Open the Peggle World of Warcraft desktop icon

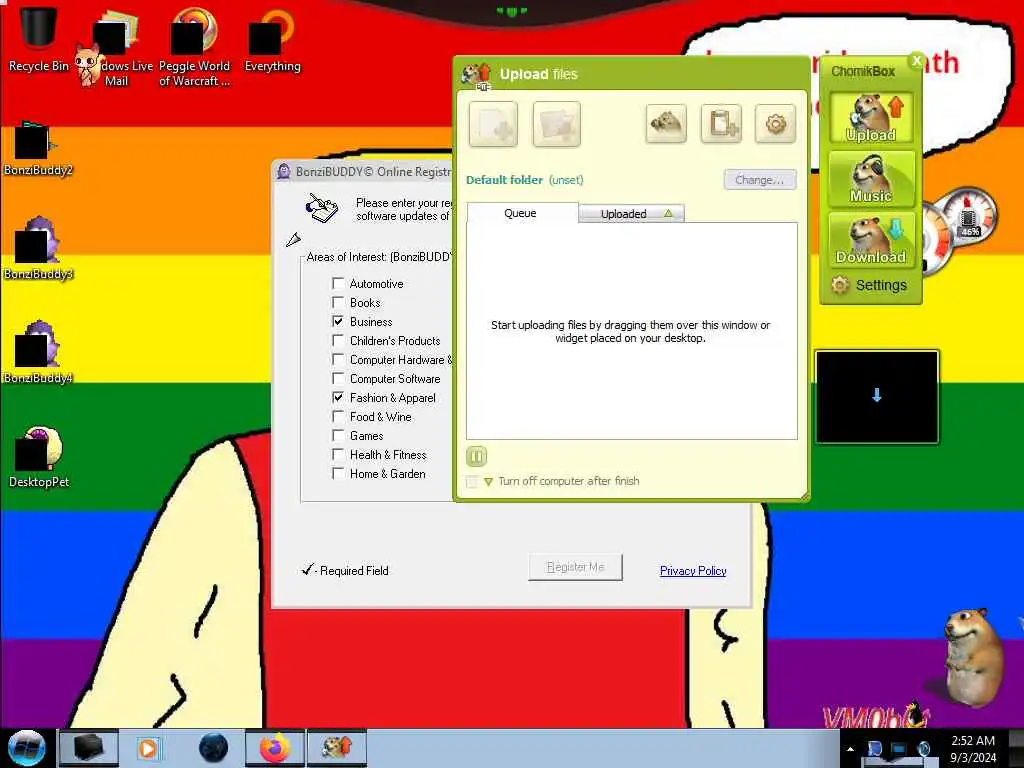tap(194, 47)
